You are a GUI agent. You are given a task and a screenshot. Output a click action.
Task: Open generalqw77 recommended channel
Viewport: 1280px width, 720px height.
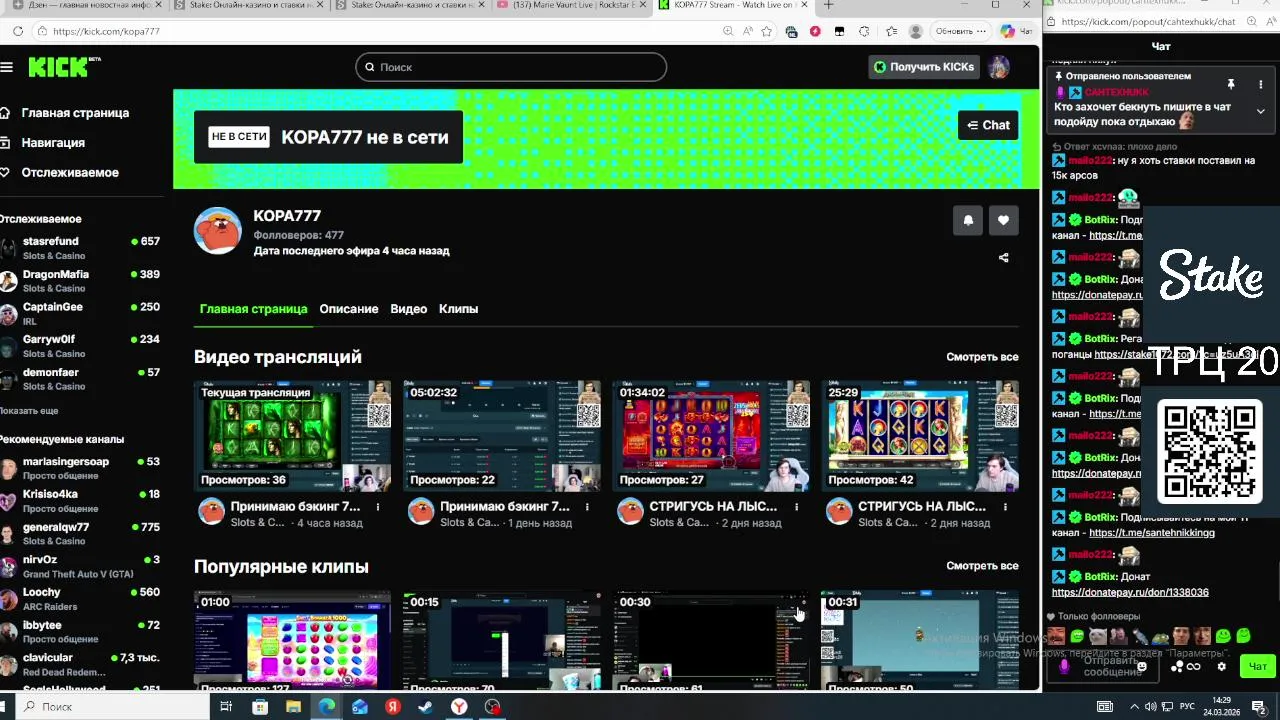click(x=80, y=534)
